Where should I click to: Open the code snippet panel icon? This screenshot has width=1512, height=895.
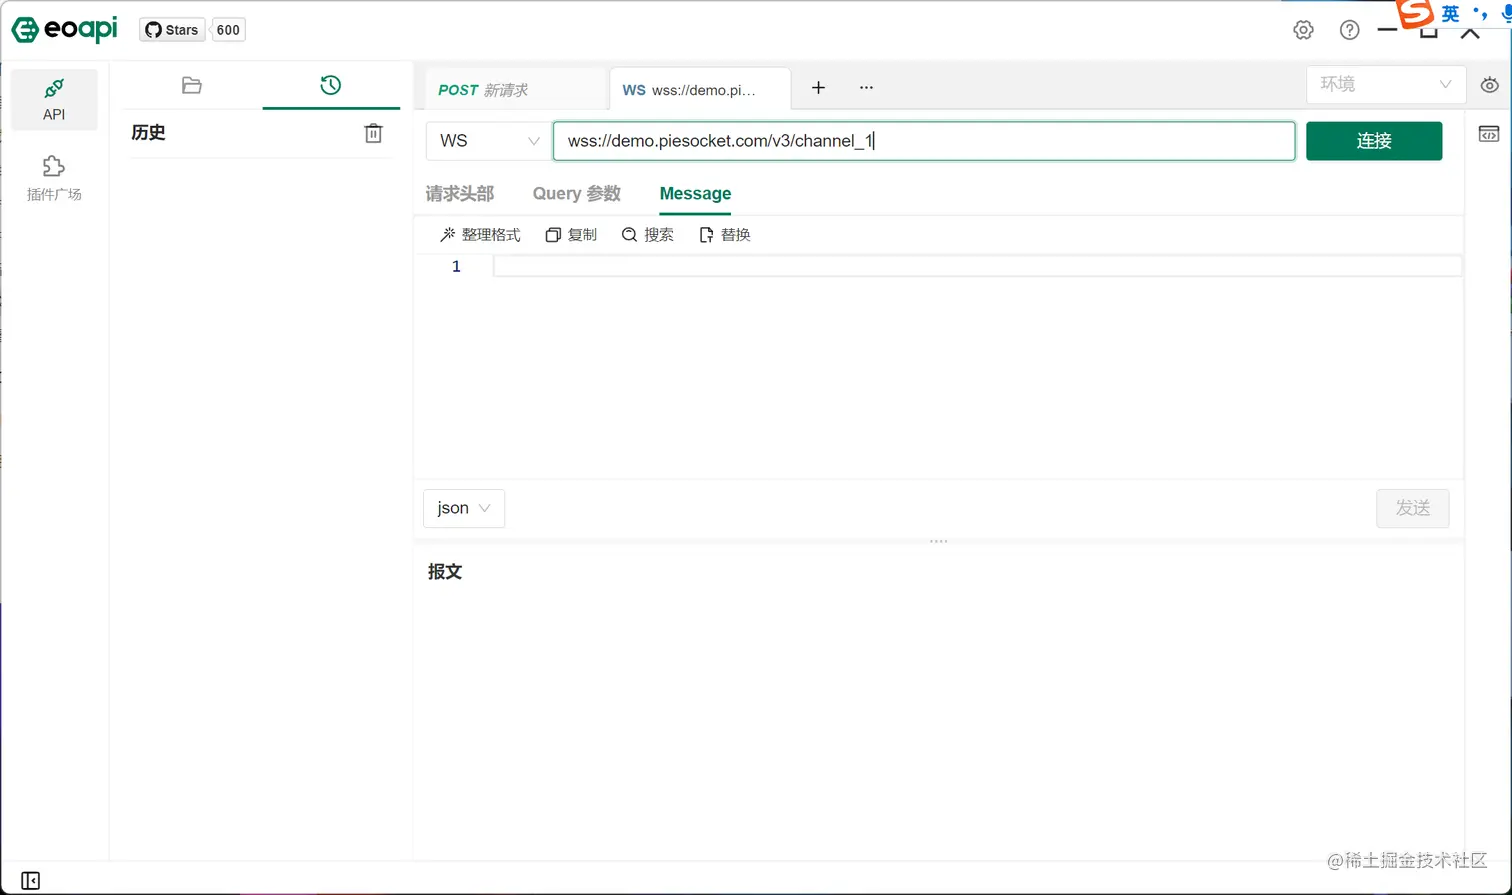click(1489, 135)
